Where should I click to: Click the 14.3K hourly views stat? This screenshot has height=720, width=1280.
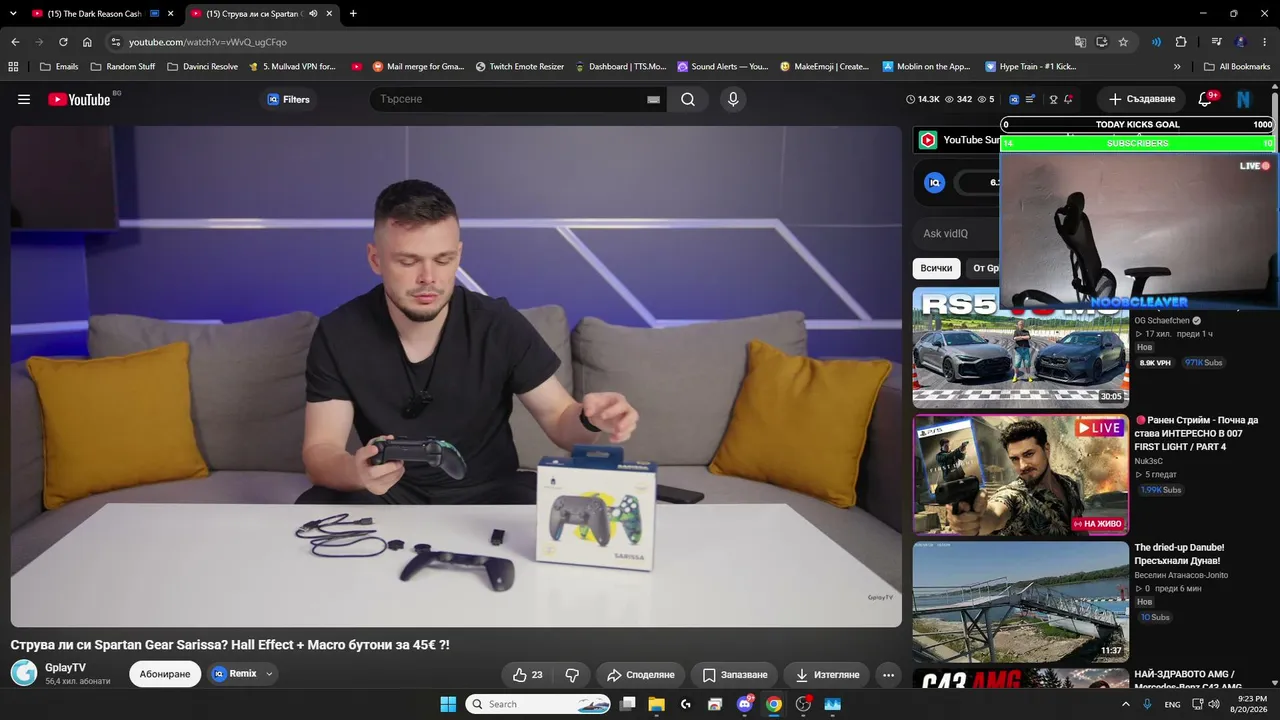923,99
